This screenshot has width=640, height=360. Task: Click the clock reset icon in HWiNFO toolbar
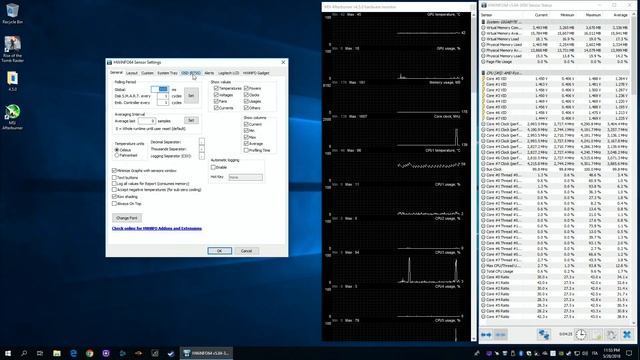[x=580, y=335]
